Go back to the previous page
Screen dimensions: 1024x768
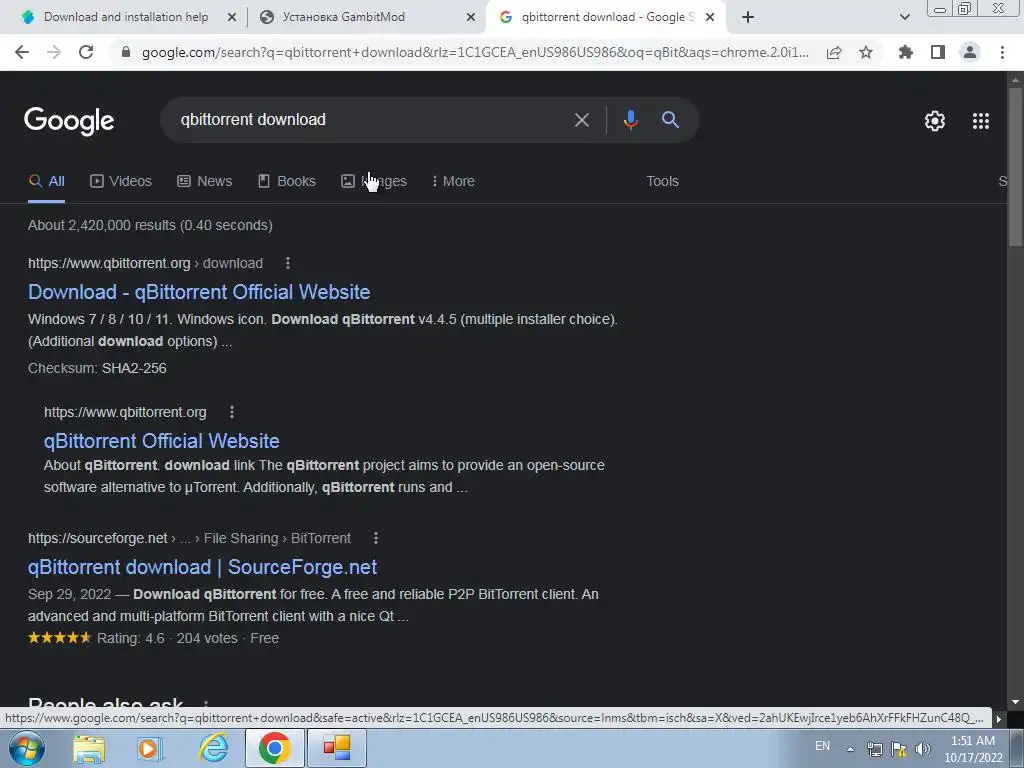click(x=22, y=52)
